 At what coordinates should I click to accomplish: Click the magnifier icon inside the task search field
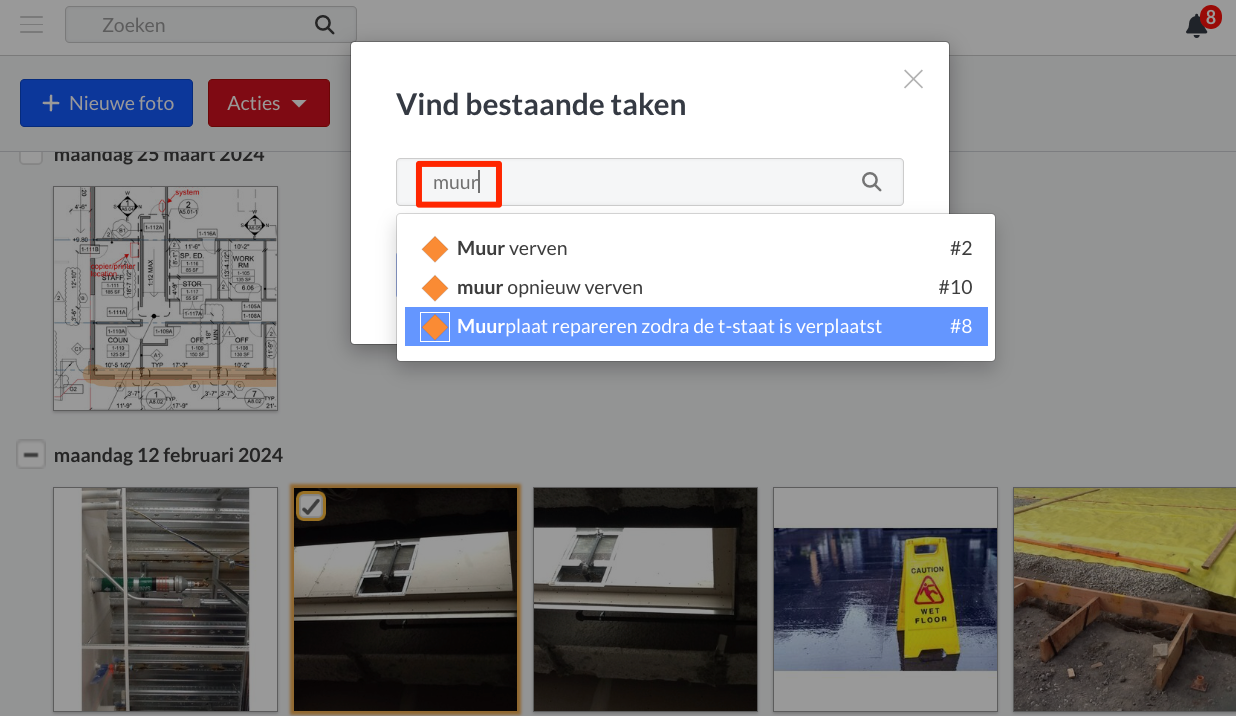(x=870, y=182)
